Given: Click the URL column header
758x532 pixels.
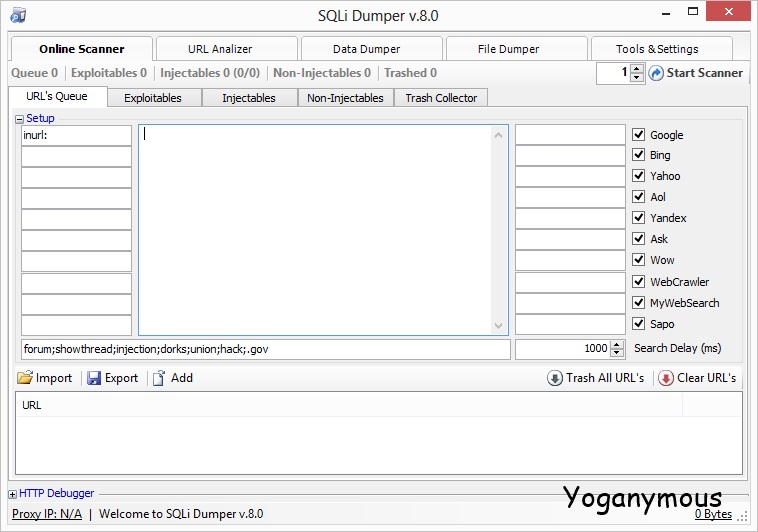Looking at the screenshot, I should tap(349, 405).
